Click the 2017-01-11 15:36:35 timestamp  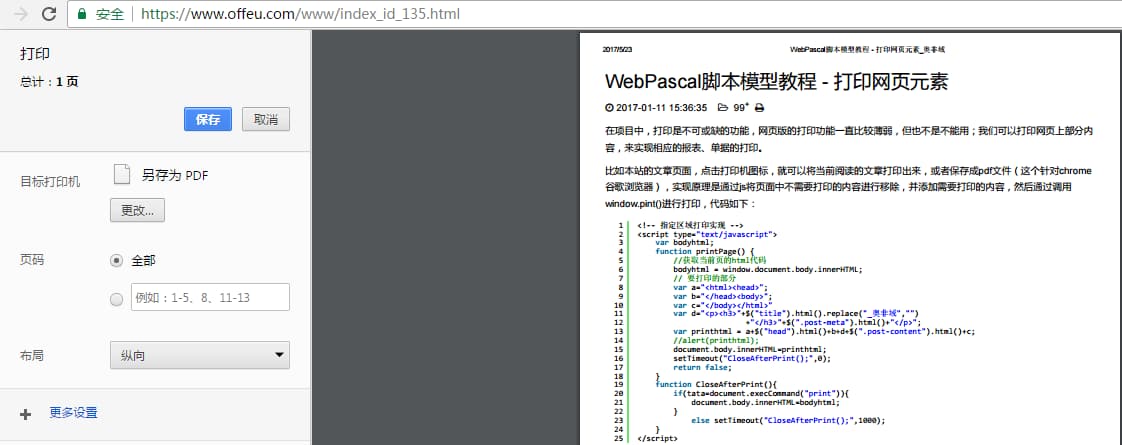661,108
